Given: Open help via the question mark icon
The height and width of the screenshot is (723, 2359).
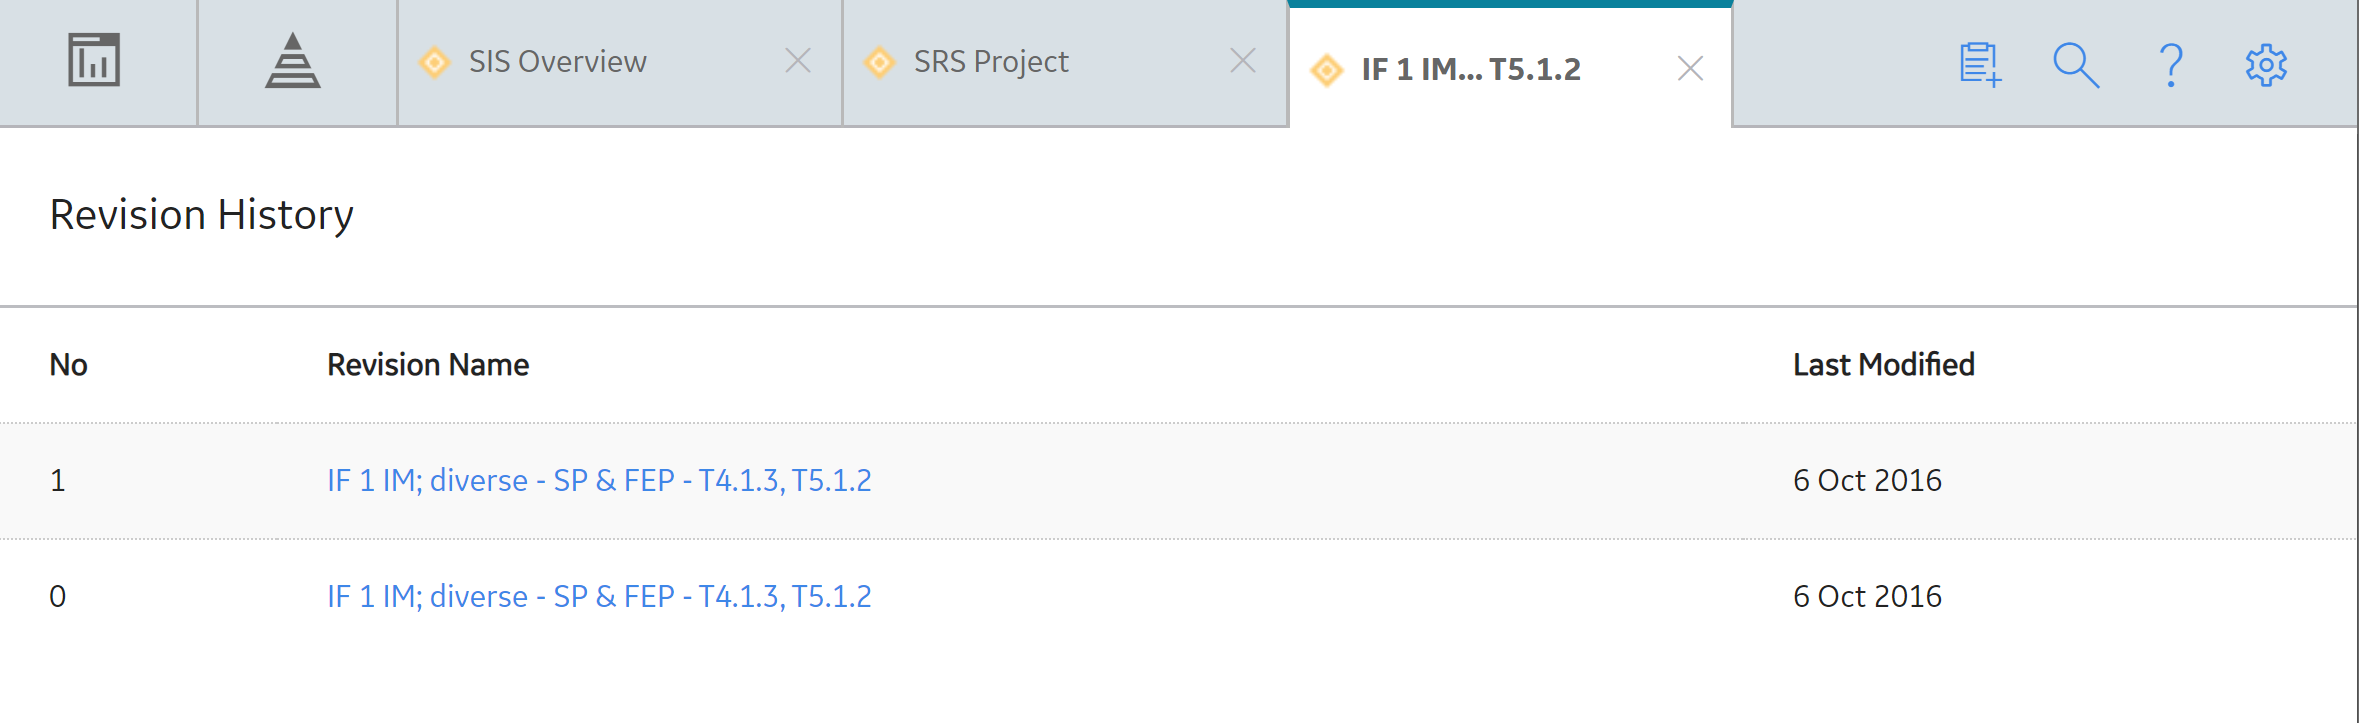Looking at the screenshot, I should [x=2171, y=65].
